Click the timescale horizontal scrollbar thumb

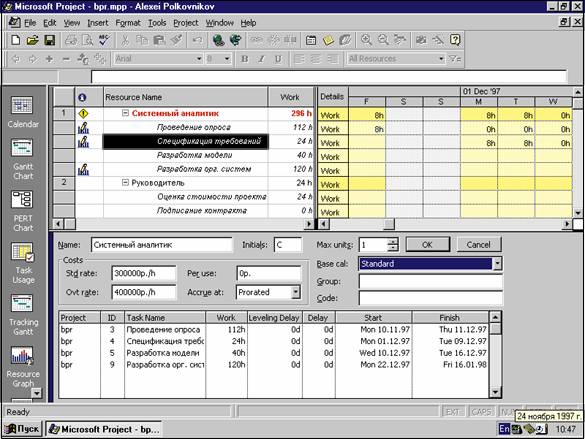point(389,224)
